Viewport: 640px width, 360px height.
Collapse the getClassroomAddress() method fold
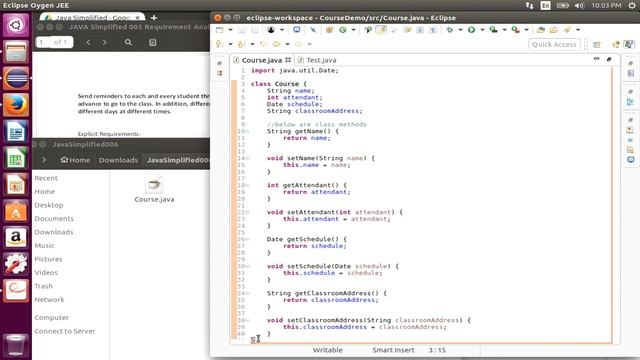coord(248,293)
